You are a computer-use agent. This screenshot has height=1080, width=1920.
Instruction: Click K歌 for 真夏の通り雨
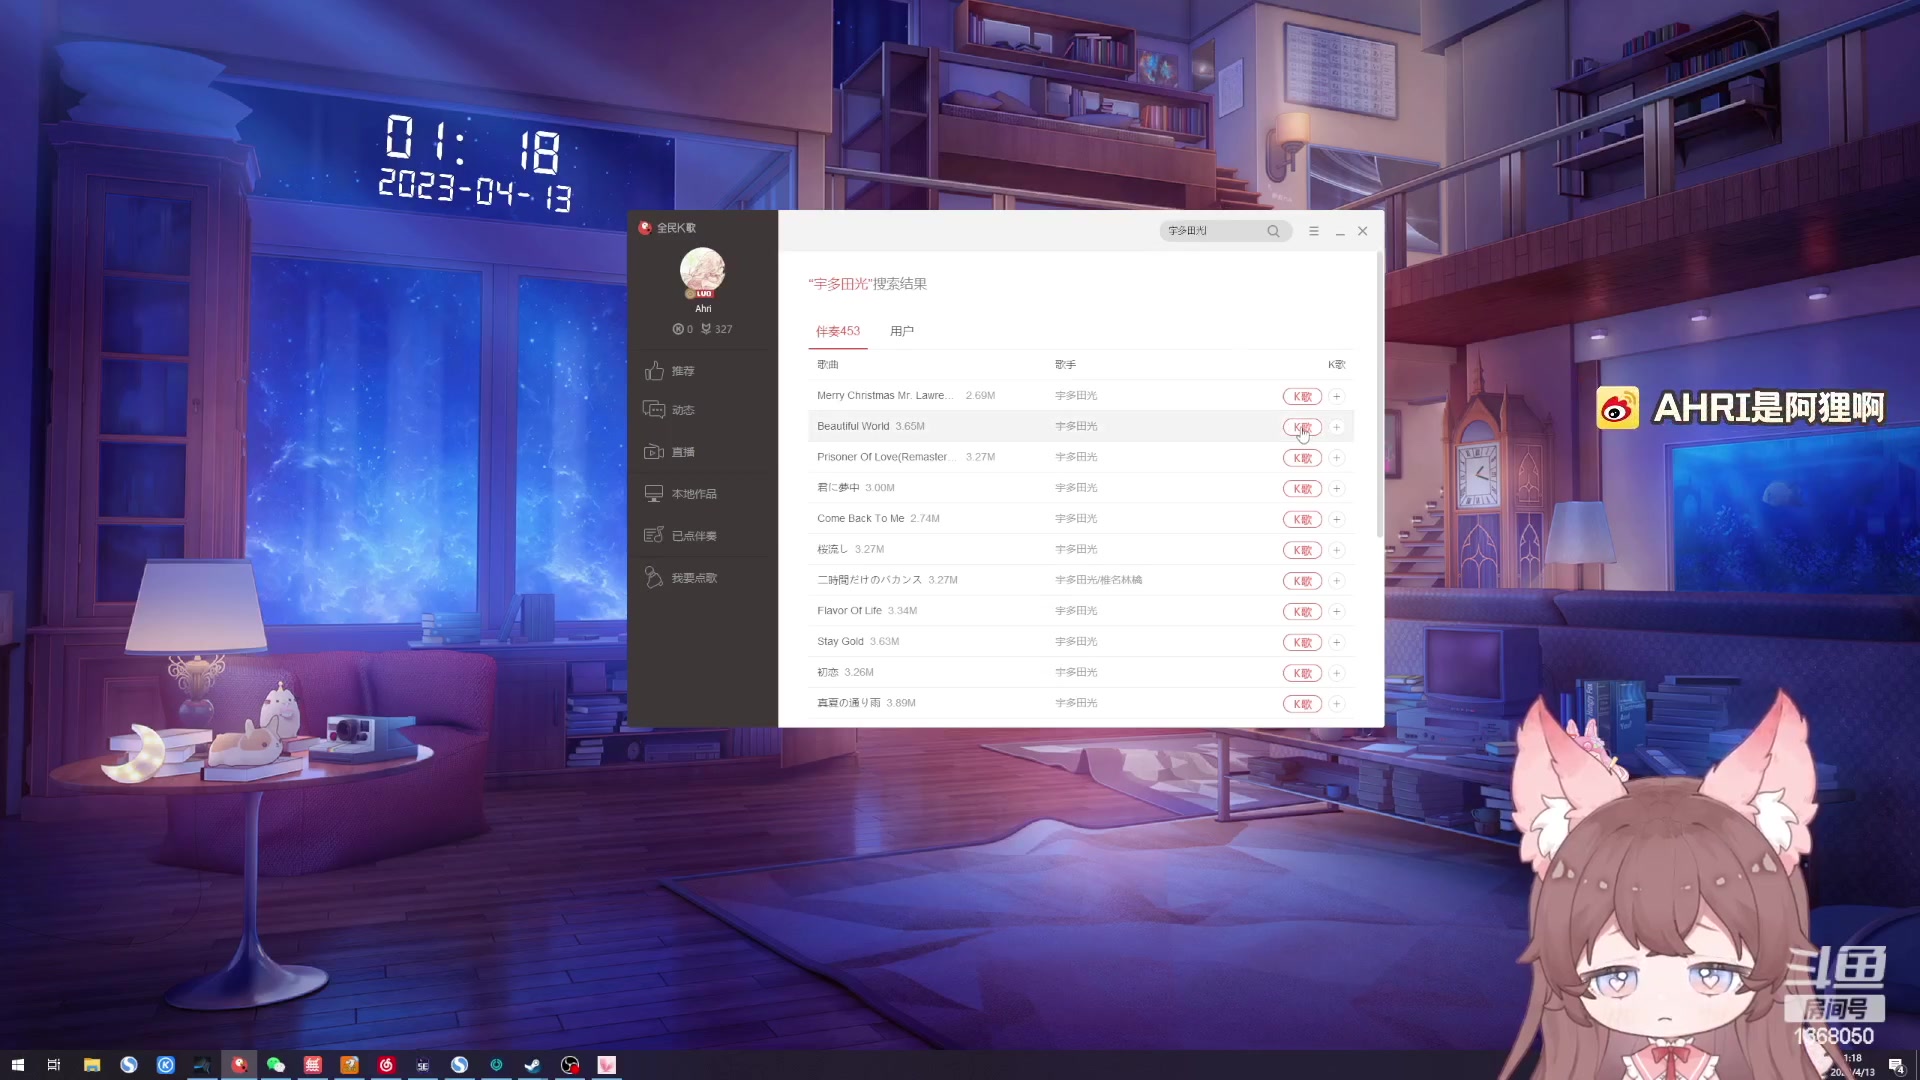[x=1302, y=704]
